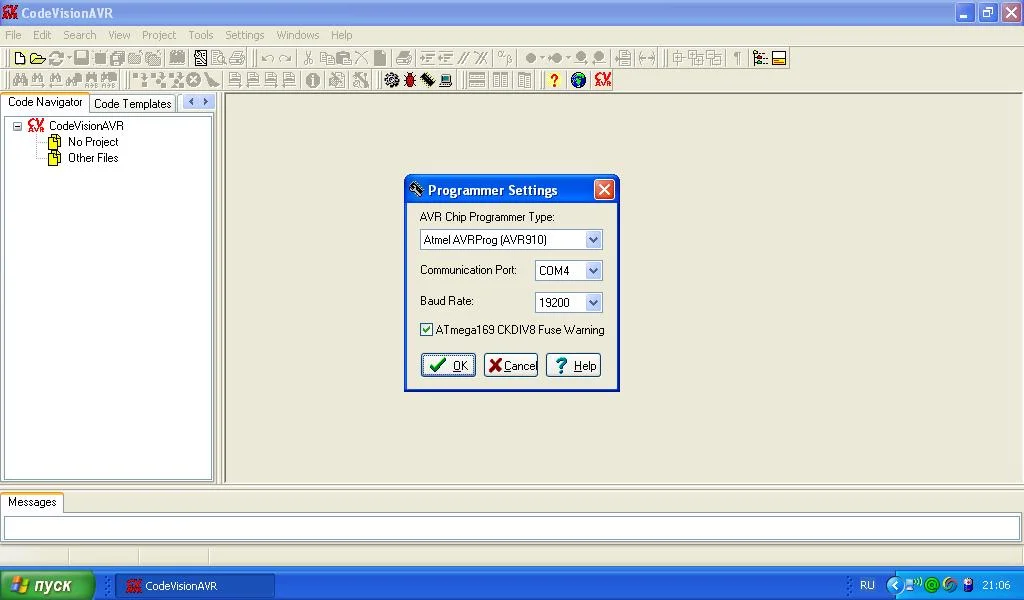Click the Cut scissors icon
This screenshot has height=600, width=1024.
[308, 59]
